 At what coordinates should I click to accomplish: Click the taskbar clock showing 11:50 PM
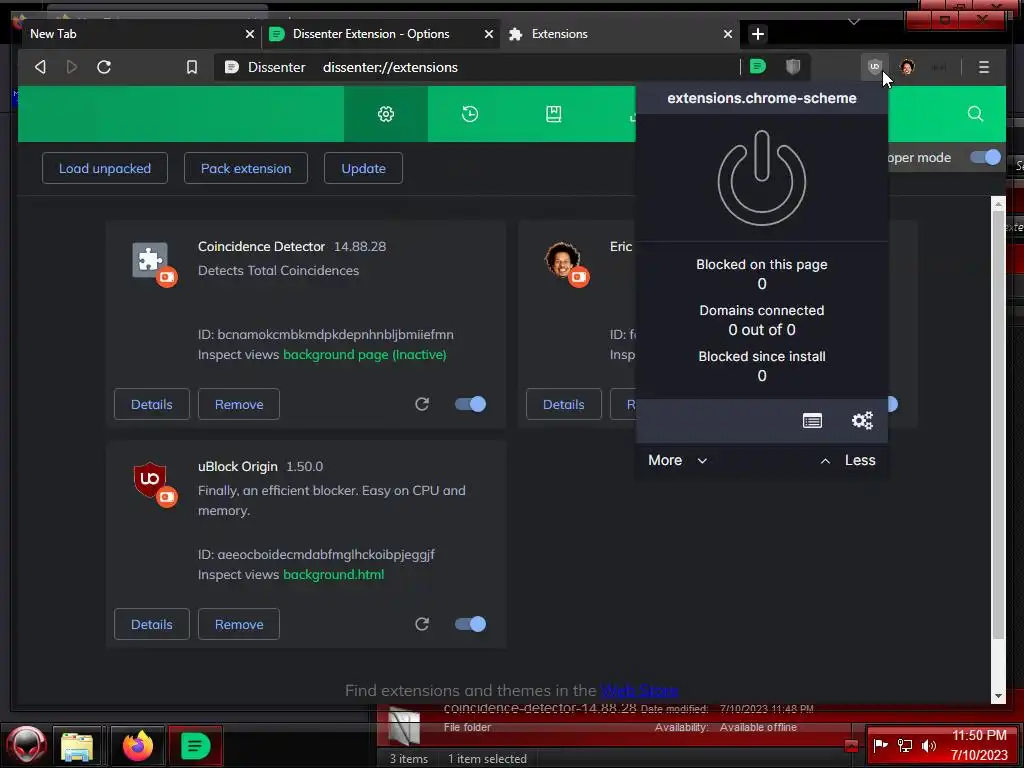979,735
